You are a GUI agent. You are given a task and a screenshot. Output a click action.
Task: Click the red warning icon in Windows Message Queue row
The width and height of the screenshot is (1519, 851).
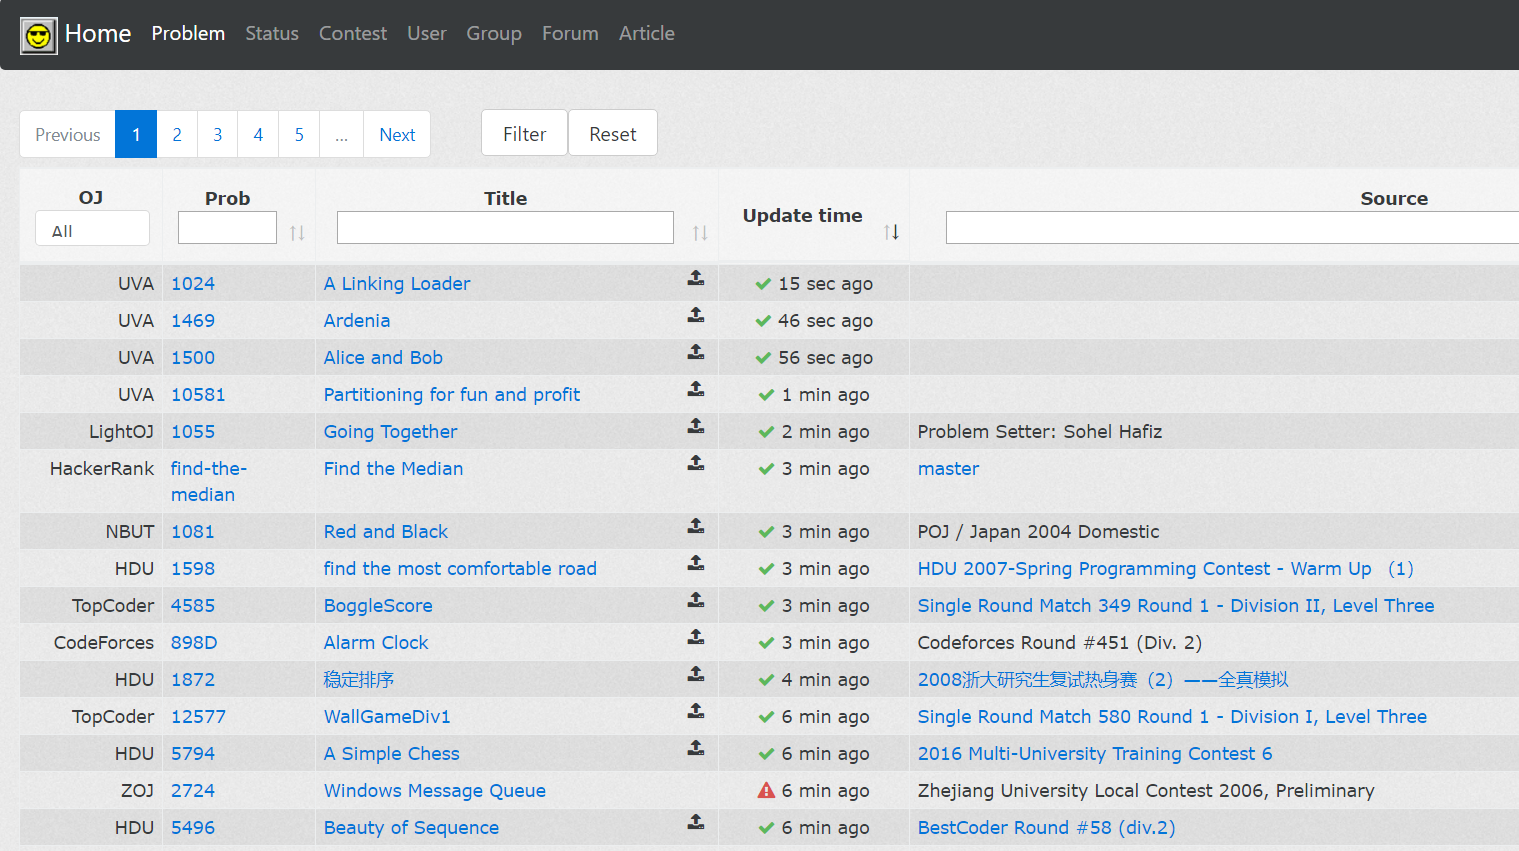click(x=766, y=790)
